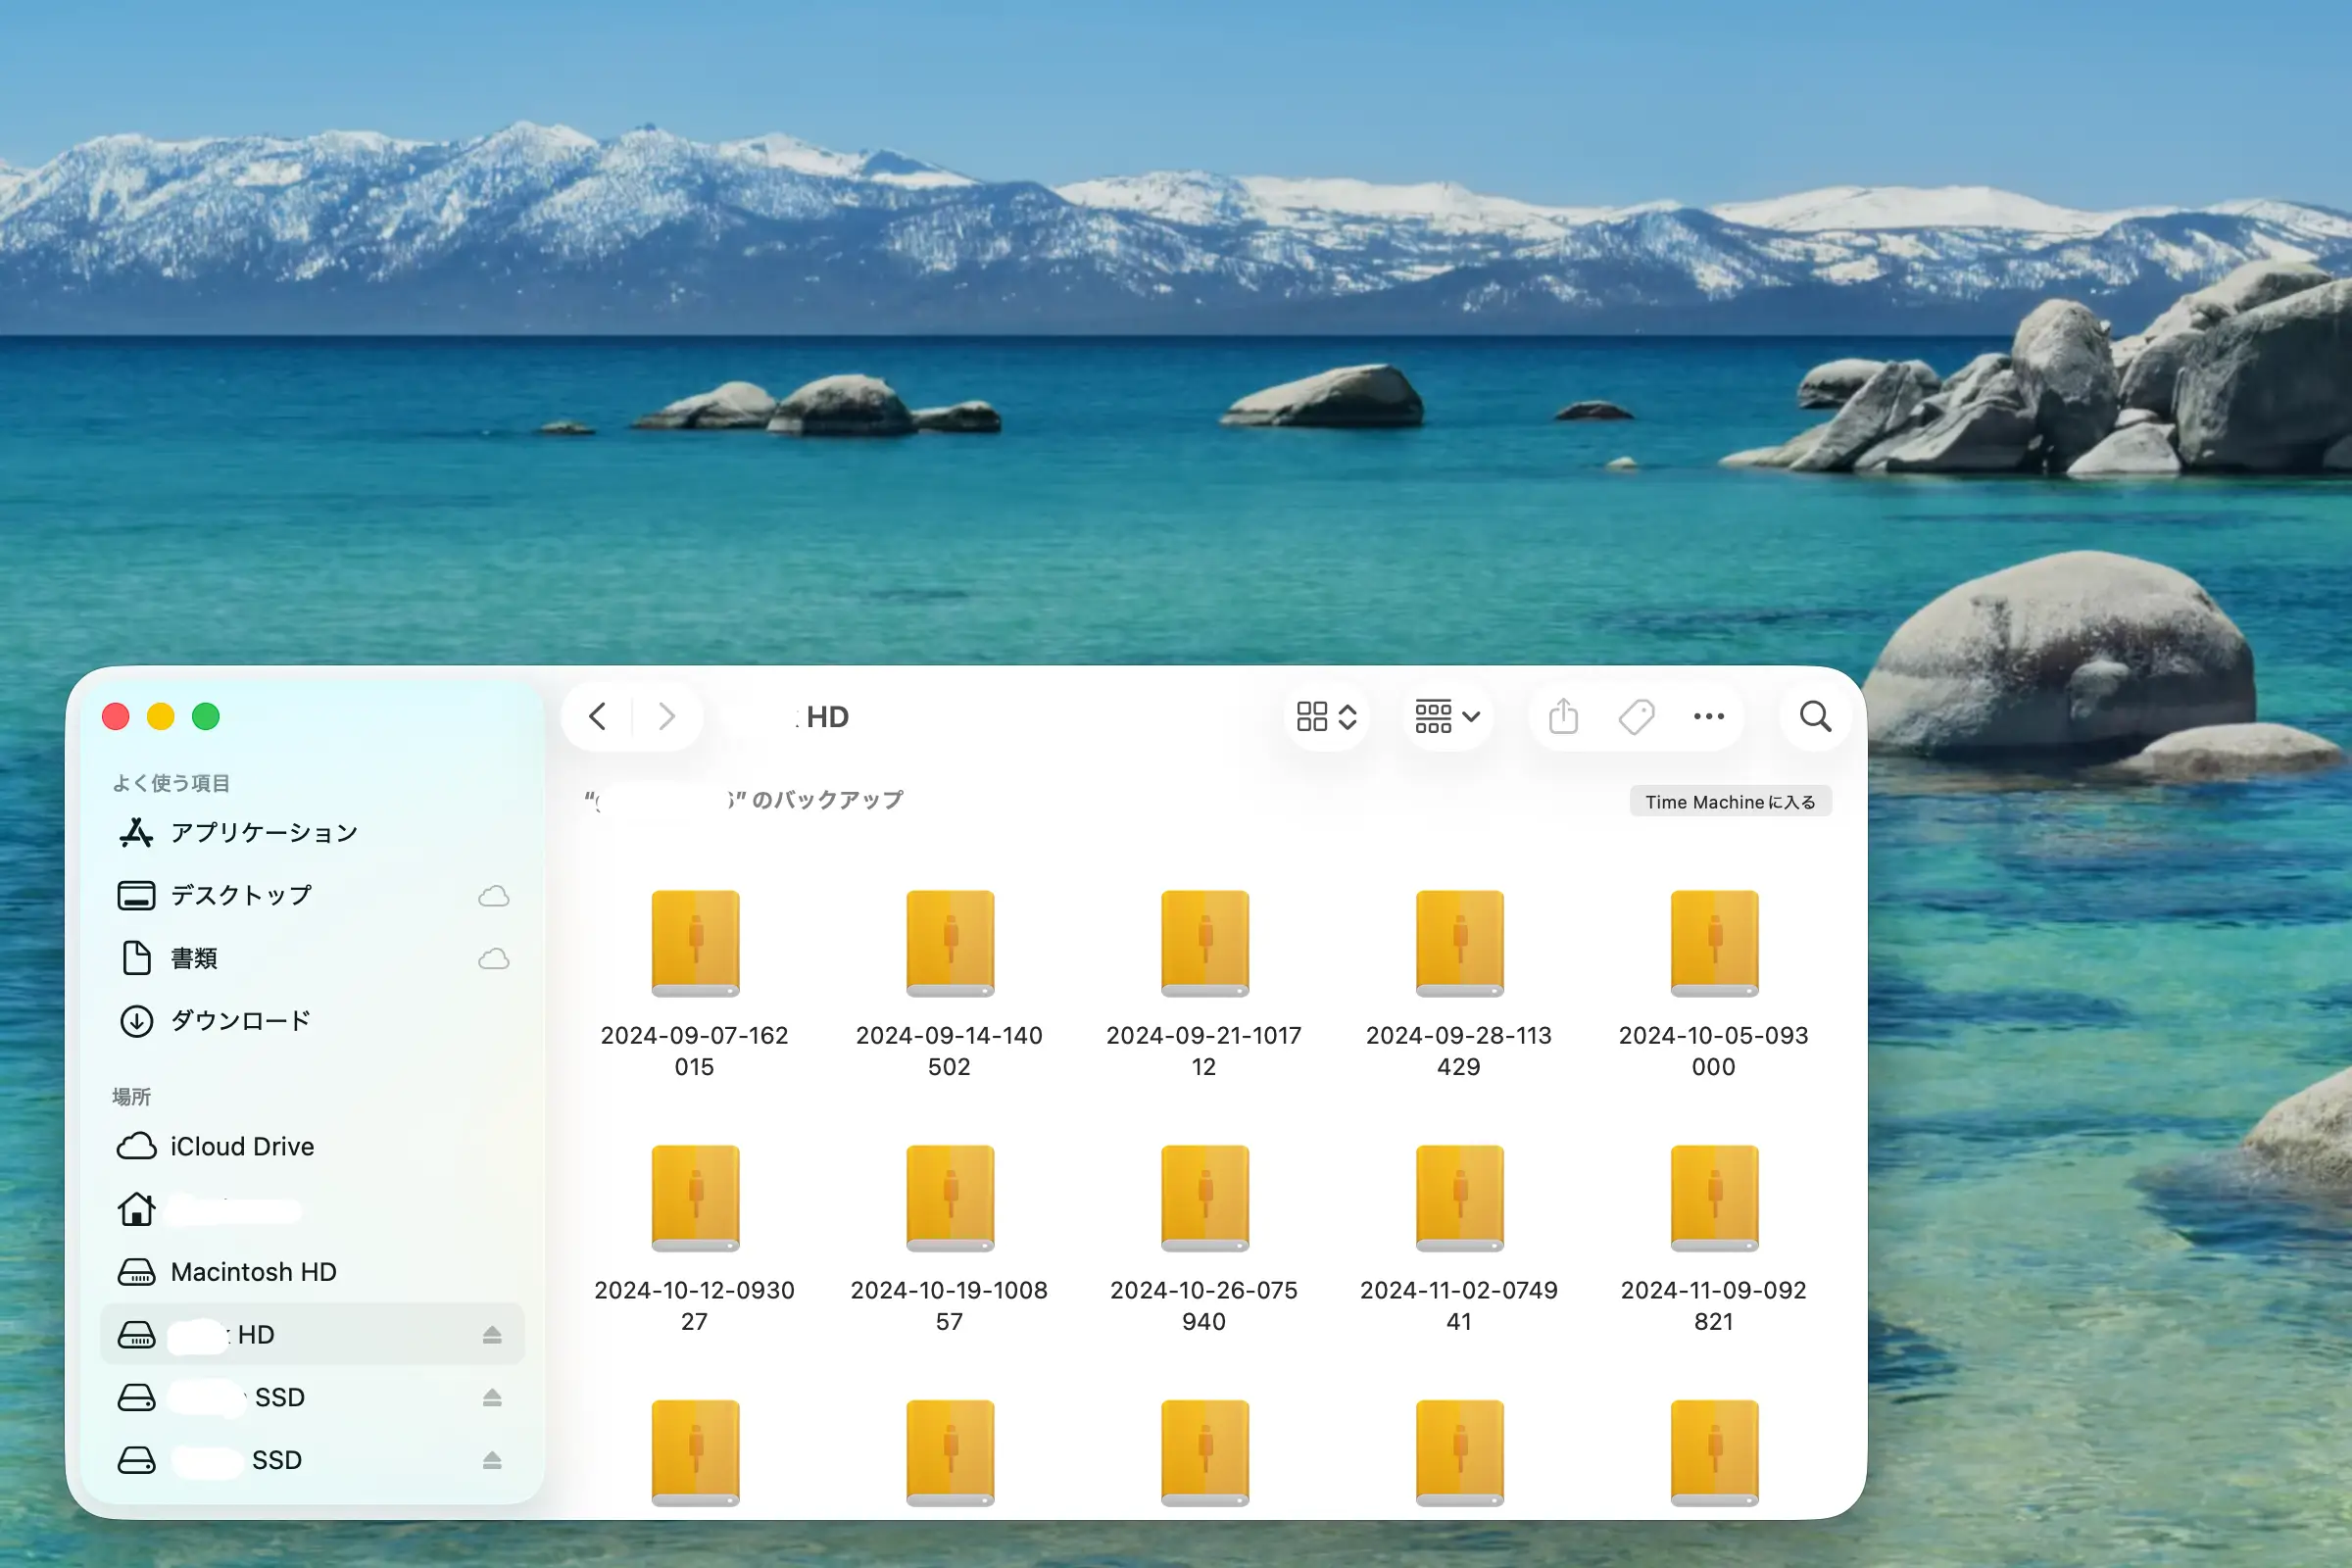Select Macintosh HD in sidebar
Image resolution: width=2352 pixels, height=1568 pixels.
pyautogui.click(x=253, y=1272)
